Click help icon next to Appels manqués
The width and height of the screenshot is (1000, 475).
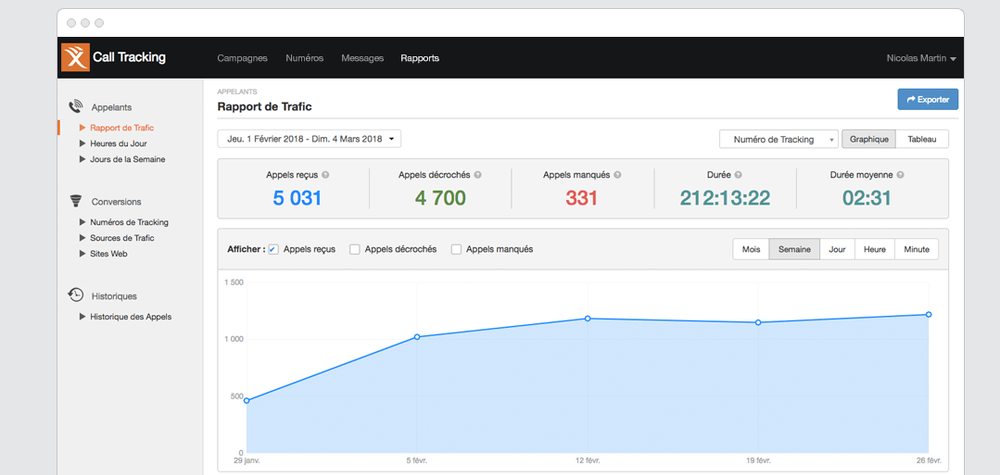click(x=617, y=175)
